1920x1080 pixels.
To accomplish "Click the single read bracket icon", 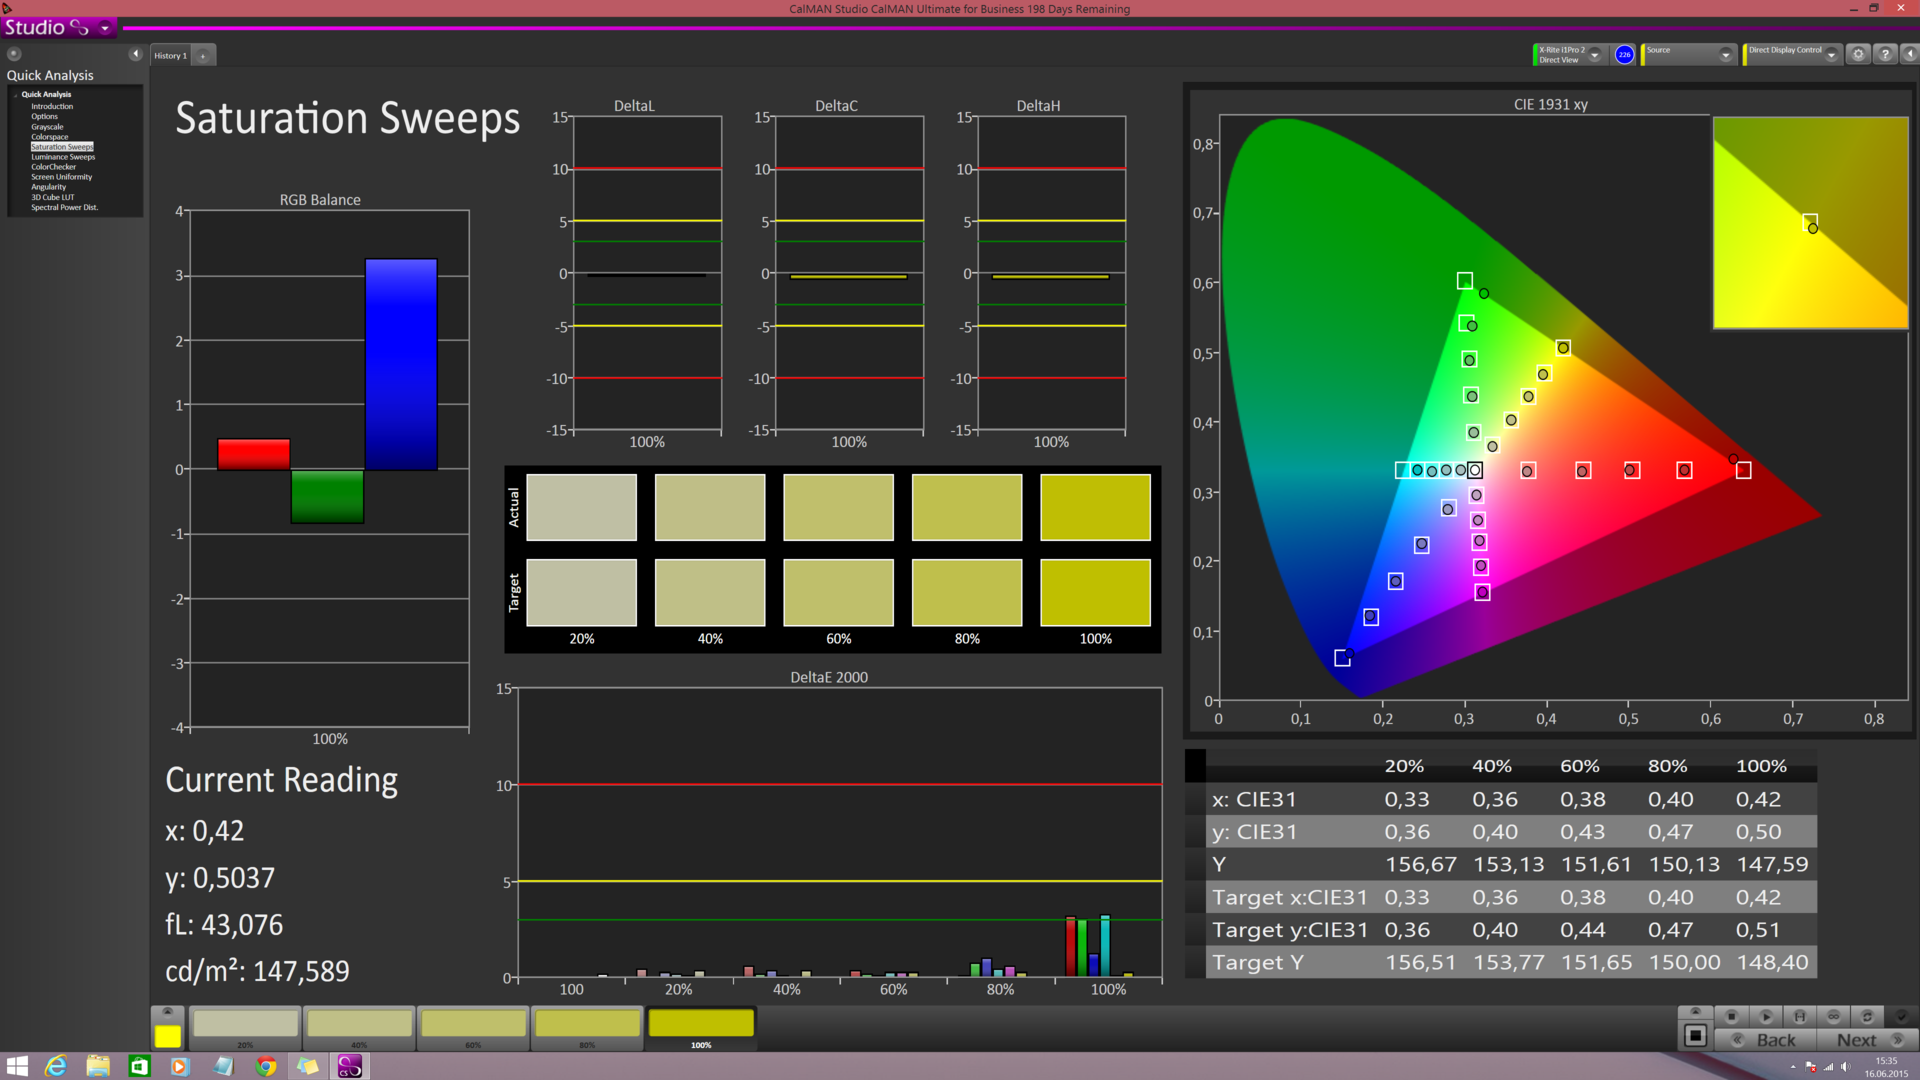I will [1800, 1016].
